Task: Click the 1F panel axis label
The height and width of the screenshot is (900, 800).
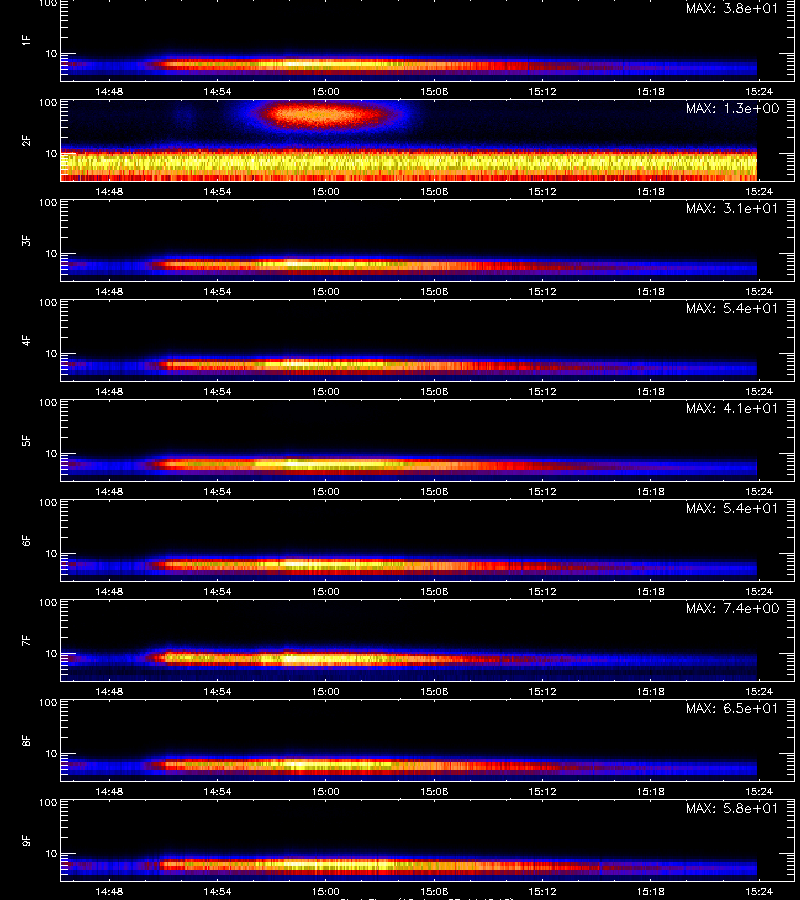Action: pyautogui.click(x=26, y=40)
